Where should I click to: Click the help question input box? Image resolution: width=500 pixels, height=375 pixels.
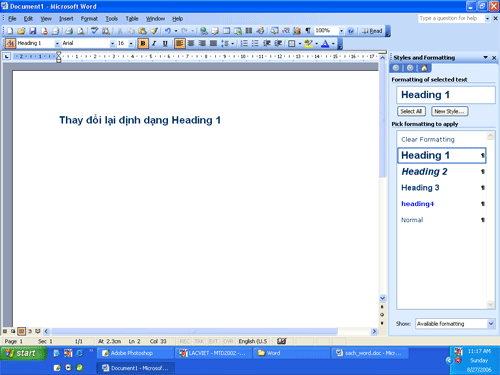pyautogui.click(x=451, y=18)
